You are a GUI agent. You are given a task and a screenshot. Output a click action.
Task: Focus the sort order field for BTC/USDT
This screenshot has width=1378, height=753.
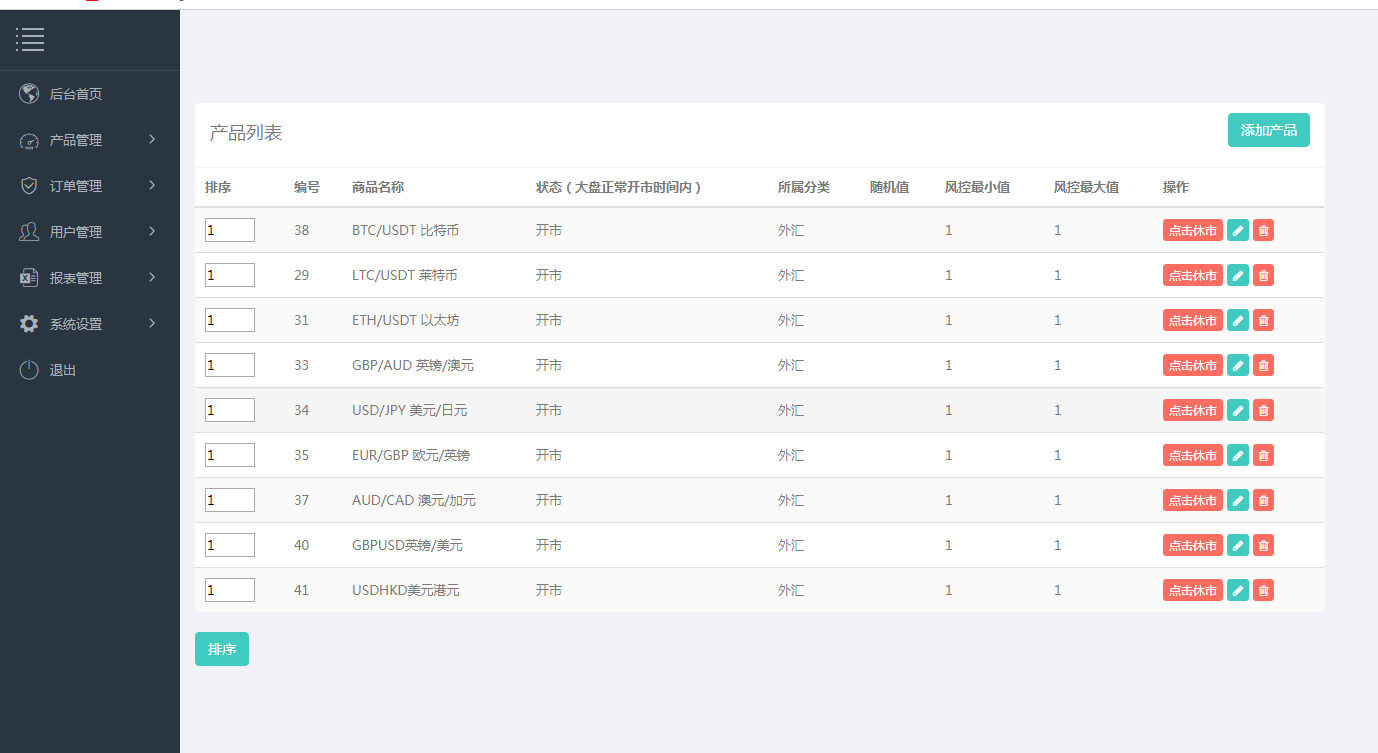coord(230,230)
